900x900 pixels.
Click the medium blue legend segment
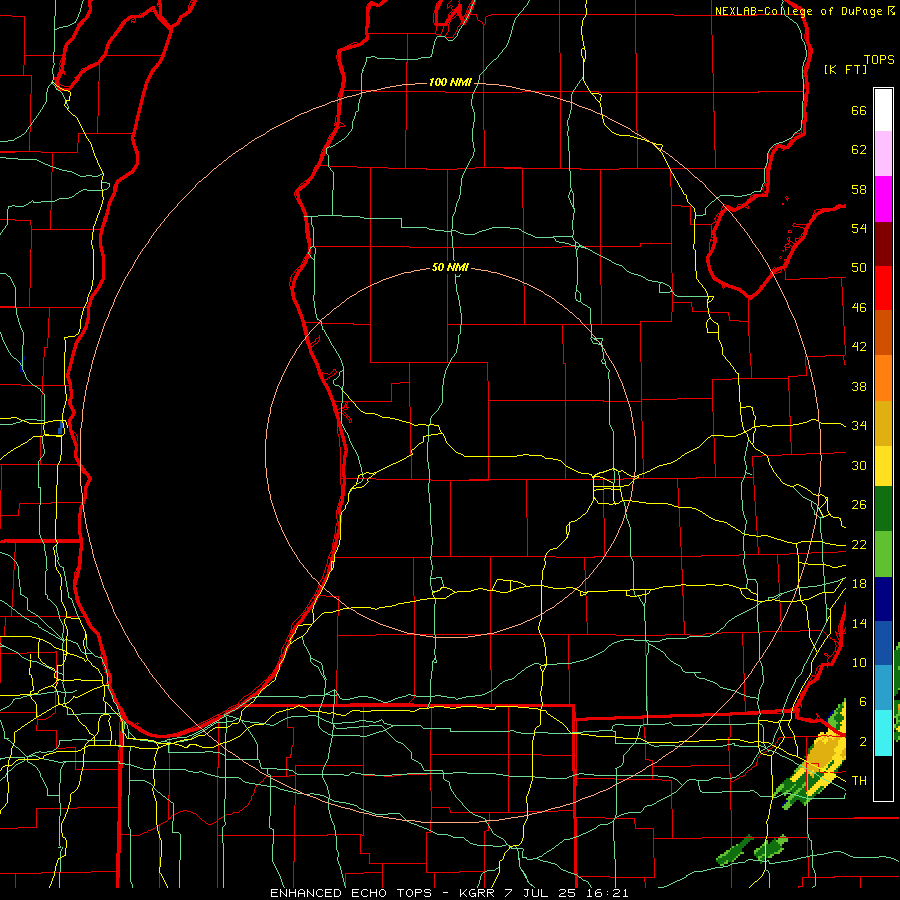pyautogui.click(x=883, y=643)
